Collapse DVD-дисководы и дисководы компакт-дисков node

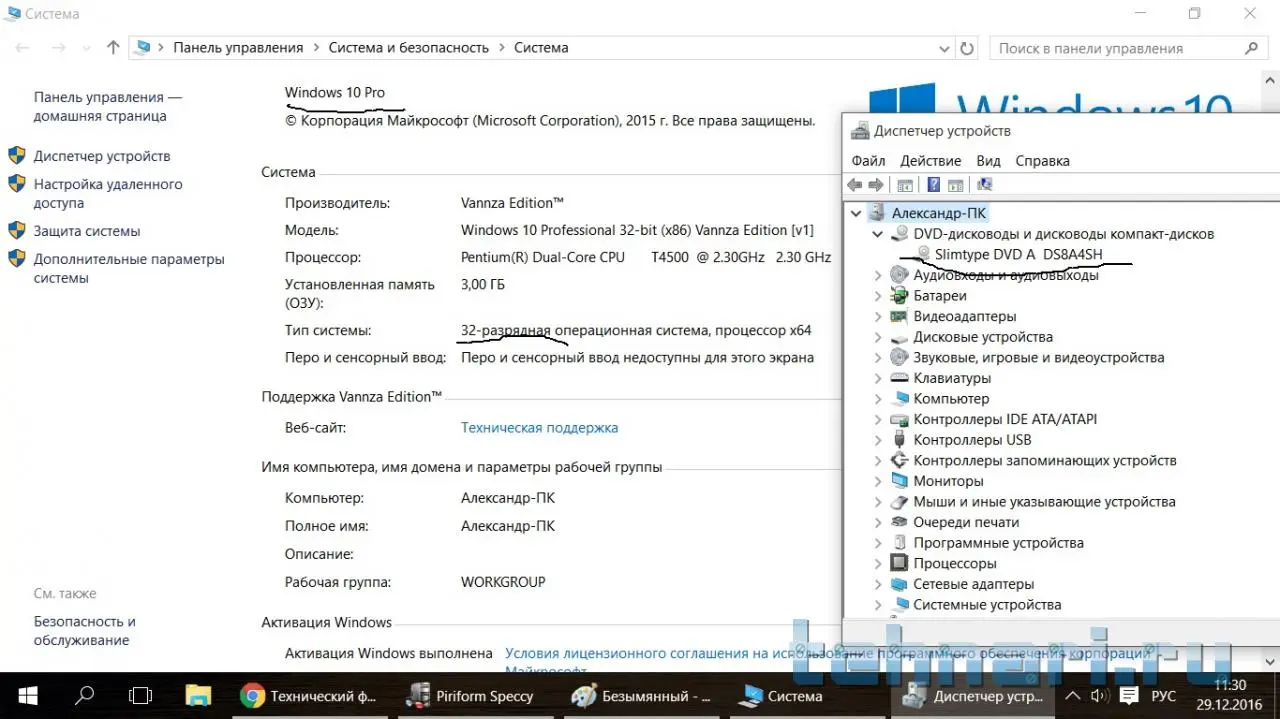[x=878, y=234]
